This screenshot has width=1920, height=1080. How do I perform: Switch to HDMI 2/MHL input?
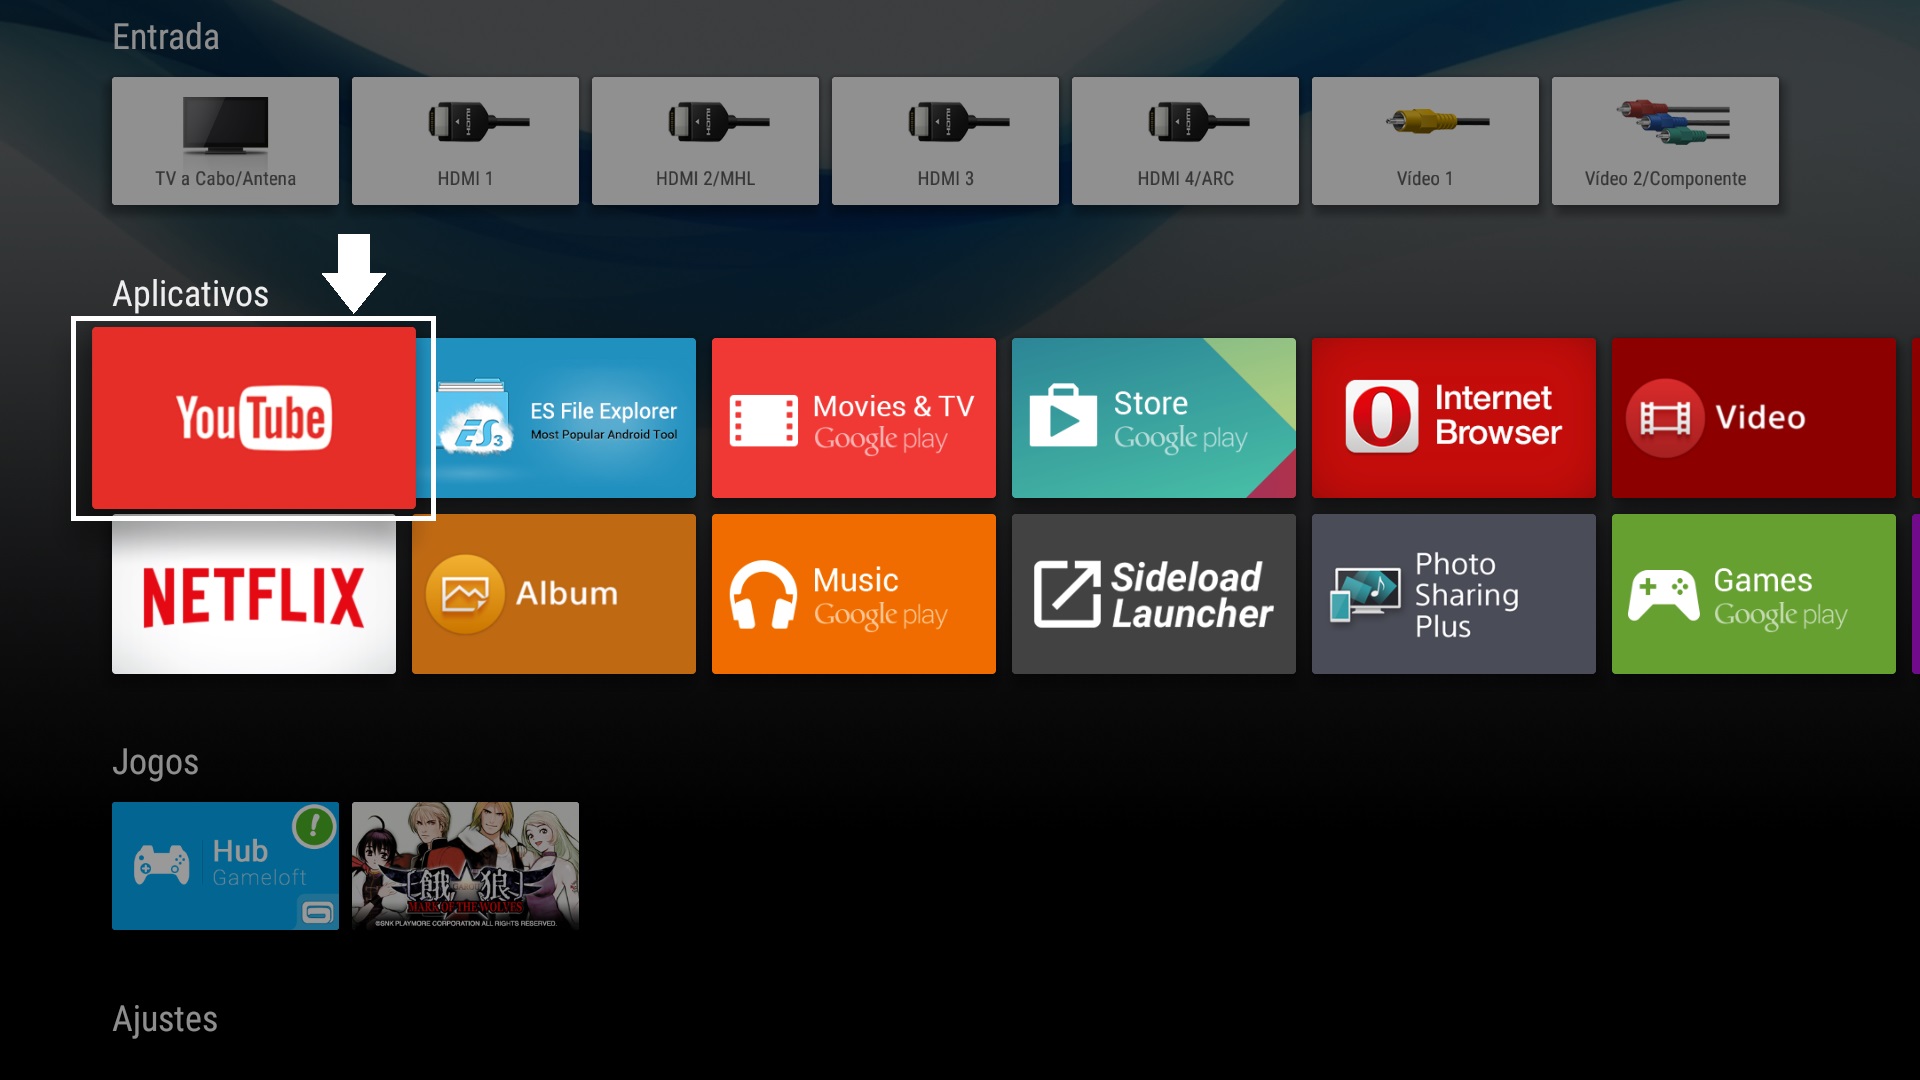click(x=706, y=141)
